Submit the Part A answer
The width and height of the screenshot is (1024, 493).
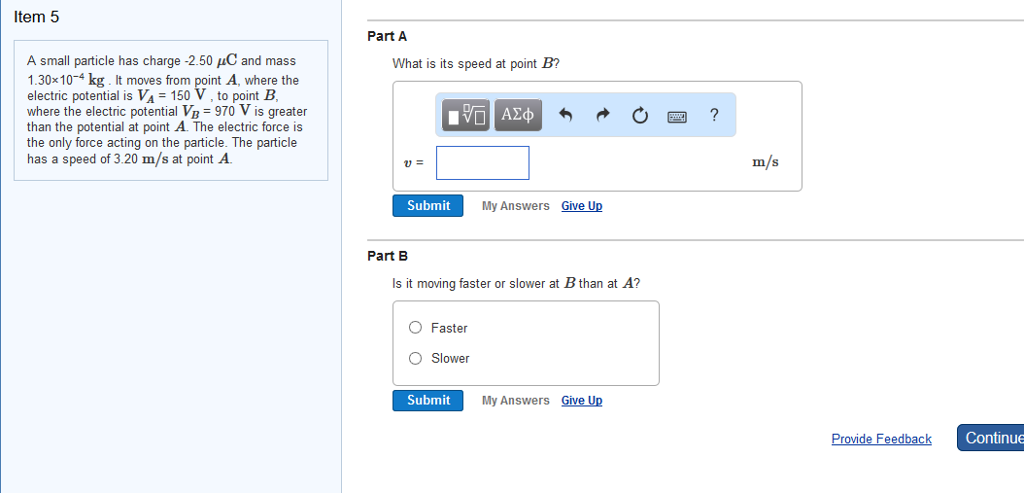click(x=428, y=206)
